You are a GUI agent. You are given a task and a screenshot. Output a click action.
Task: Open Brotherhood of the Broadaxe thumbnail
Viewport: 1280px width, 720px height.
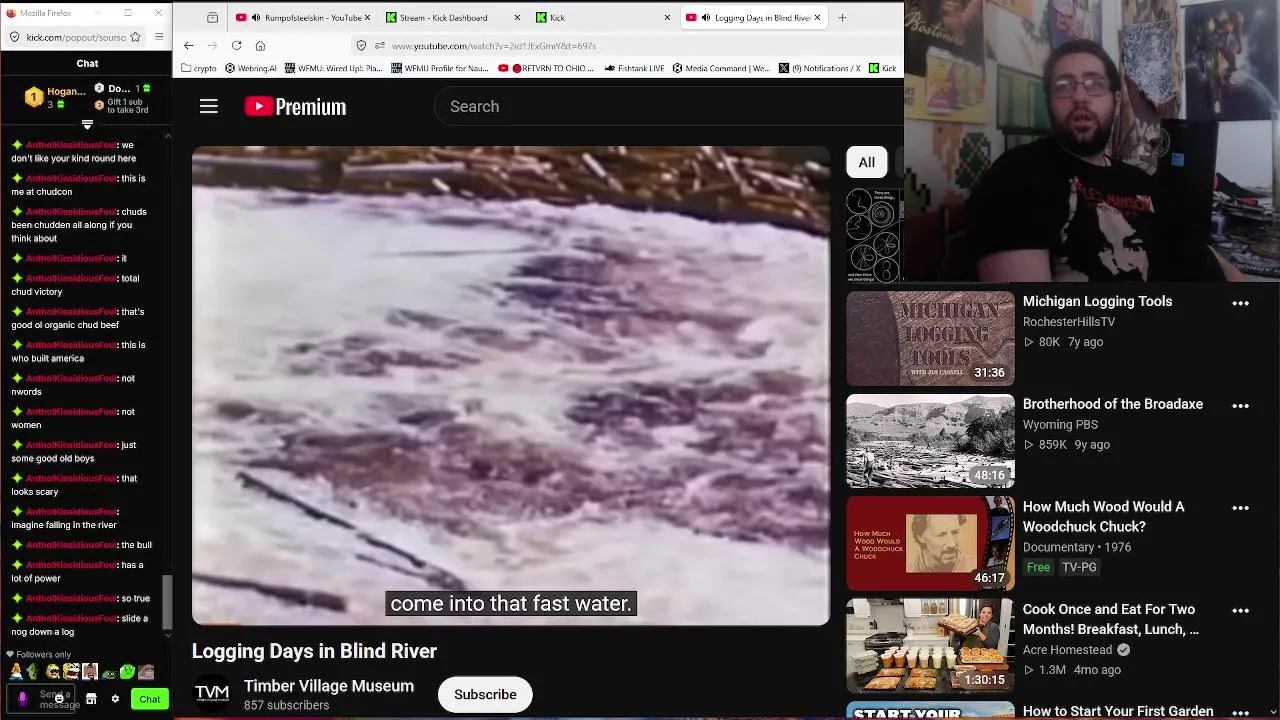(930, 441)
